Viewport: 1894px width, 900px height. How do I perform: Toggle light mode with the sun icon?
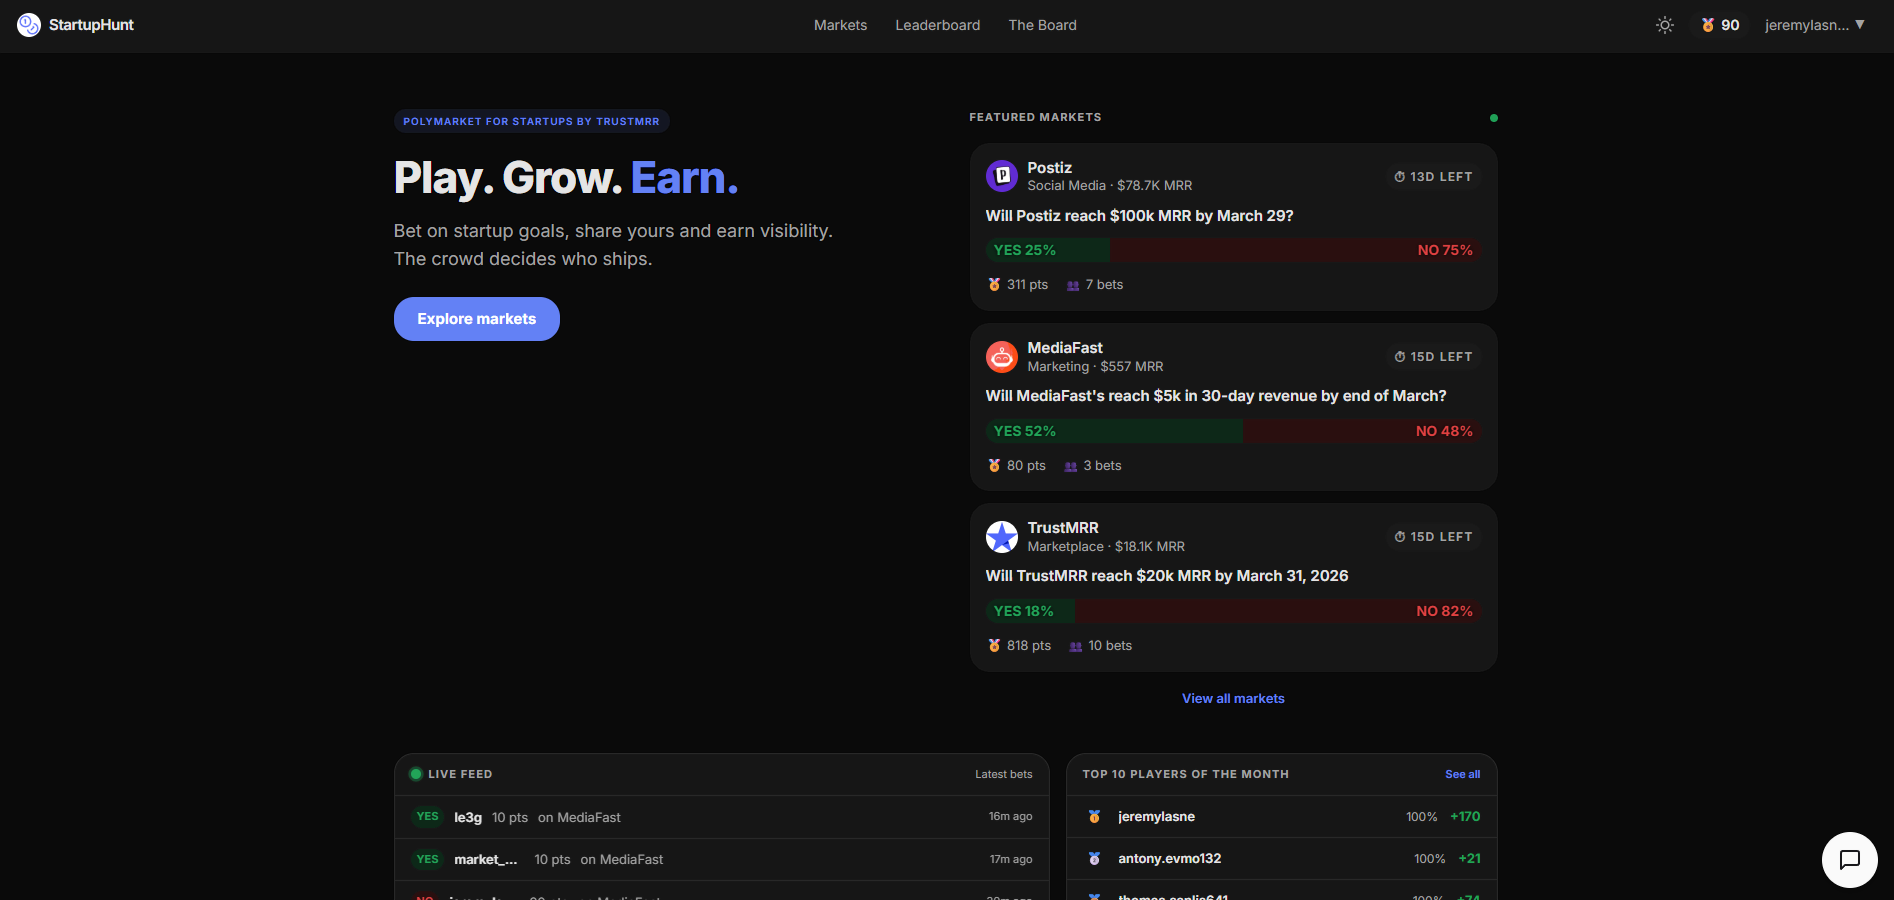(1664, 24)
